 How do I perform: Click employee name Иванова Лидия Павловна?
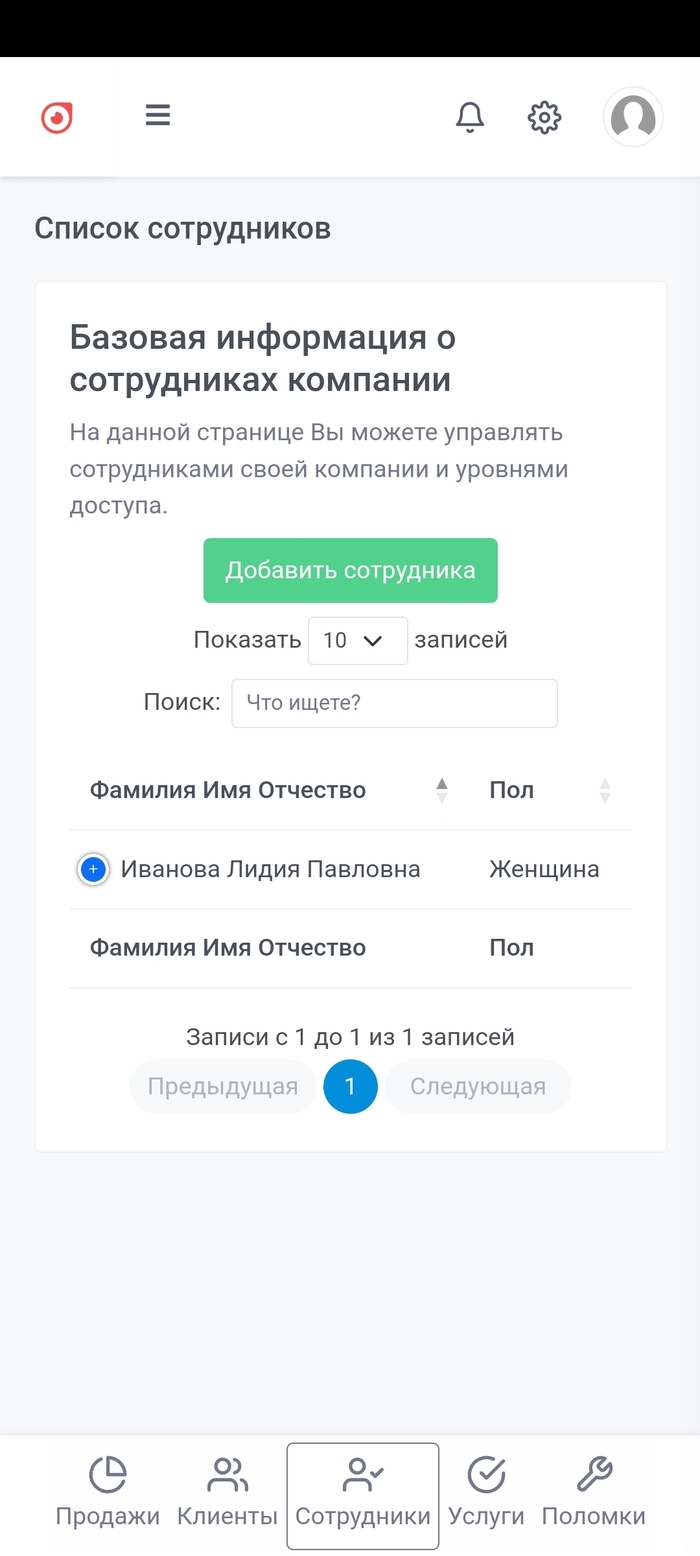coord(270,870)
